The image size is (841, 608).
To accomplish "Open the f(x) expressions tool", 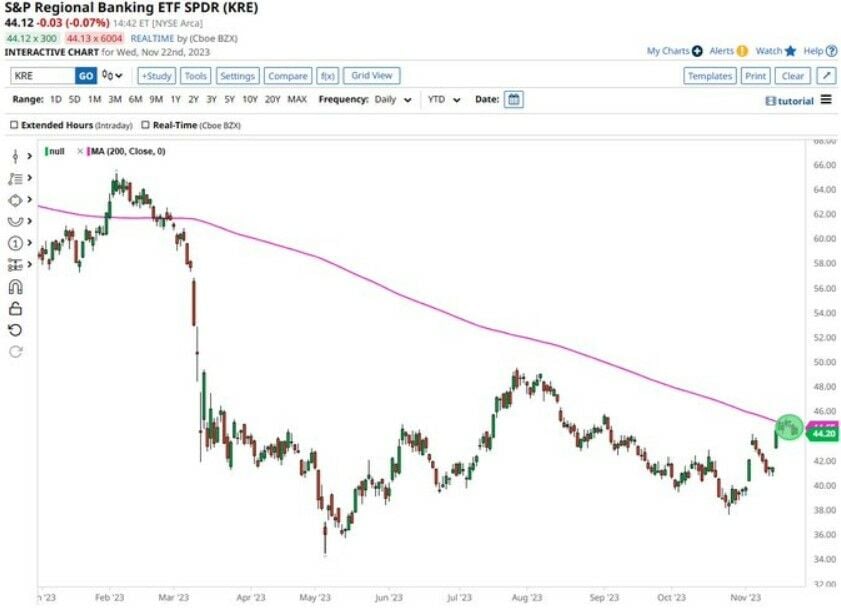I will (327, 76).
